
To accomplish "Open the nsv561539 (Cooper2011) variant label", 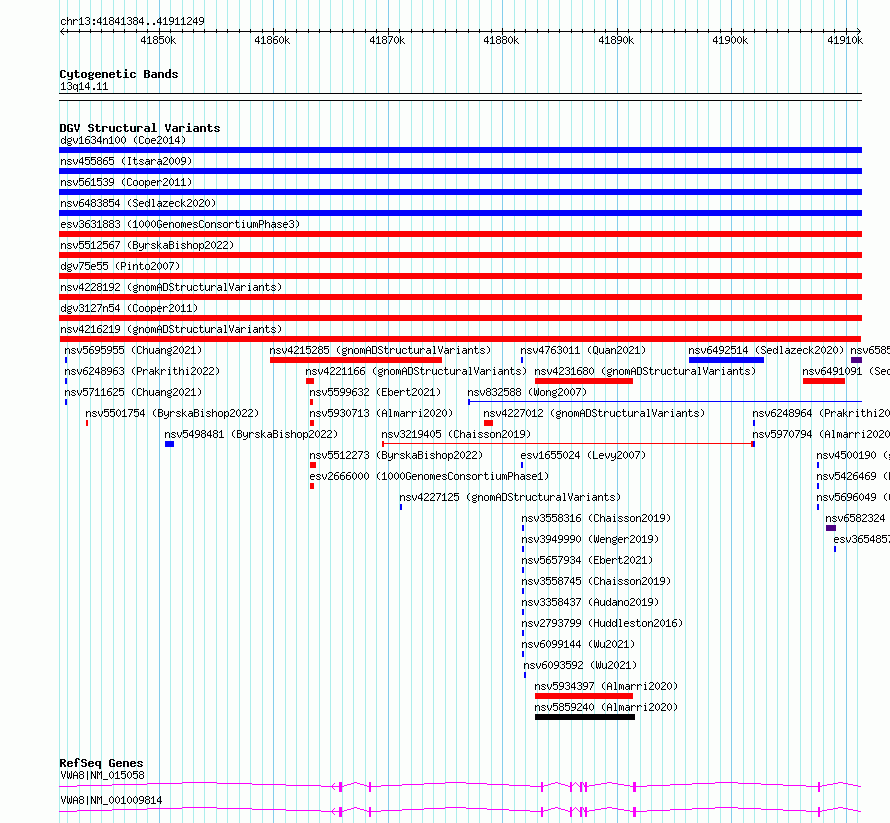I will [126, 182].
